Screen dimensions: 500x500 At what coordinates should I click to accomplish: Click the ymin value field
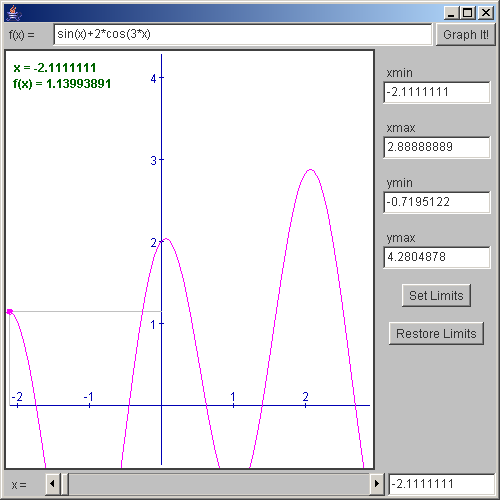(437, 202)
